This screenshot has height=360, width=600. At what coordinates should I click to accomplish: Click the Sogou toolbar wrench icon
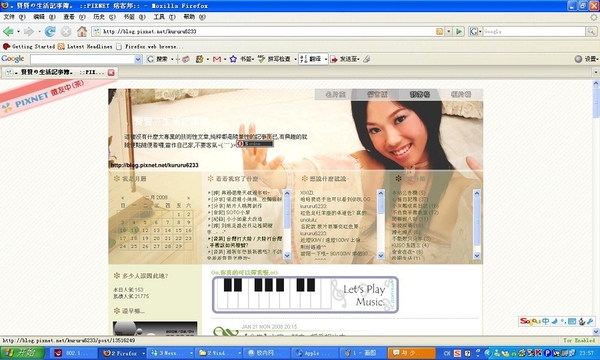(x=590, y=321)
